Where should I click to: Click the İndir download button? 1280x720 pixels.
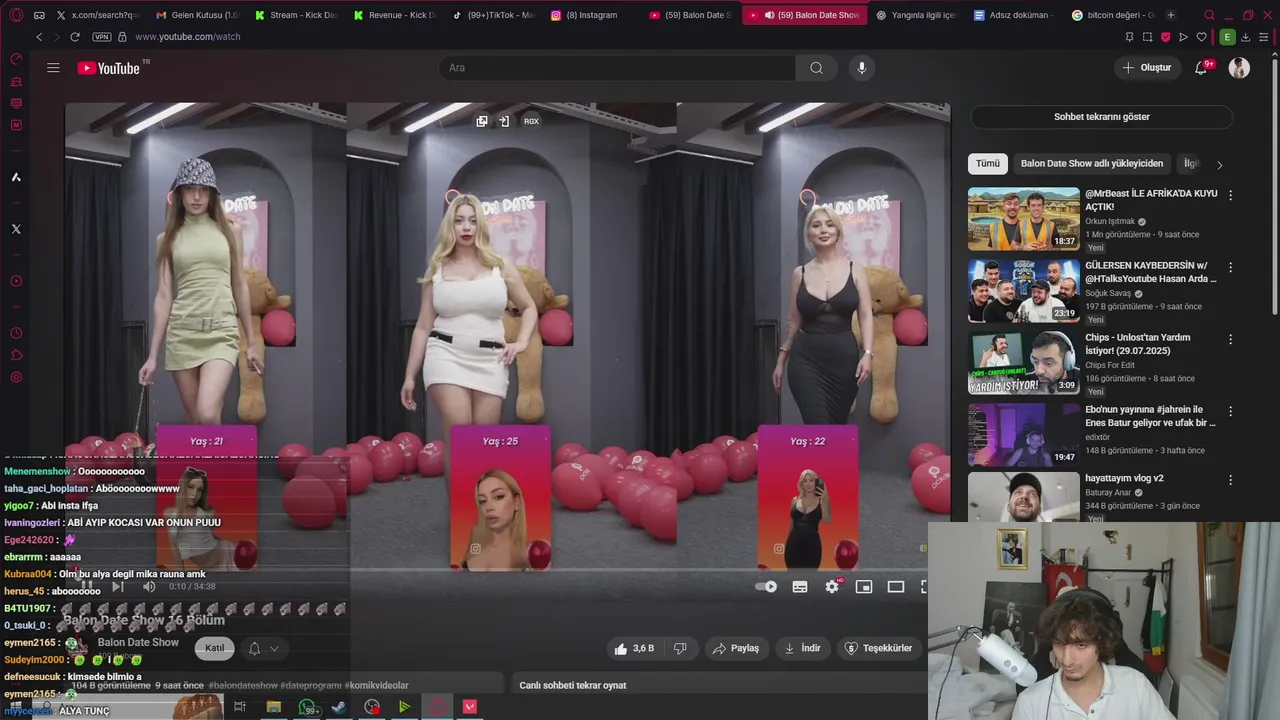point(802,648)
